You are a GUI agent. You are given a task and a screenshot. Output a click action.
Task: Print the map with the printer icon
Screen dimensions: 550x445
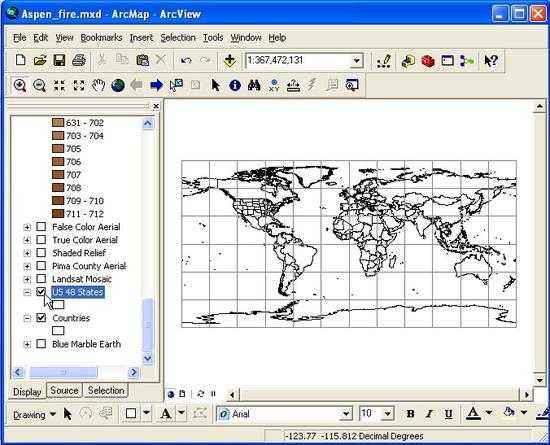[x=79, y=60]
